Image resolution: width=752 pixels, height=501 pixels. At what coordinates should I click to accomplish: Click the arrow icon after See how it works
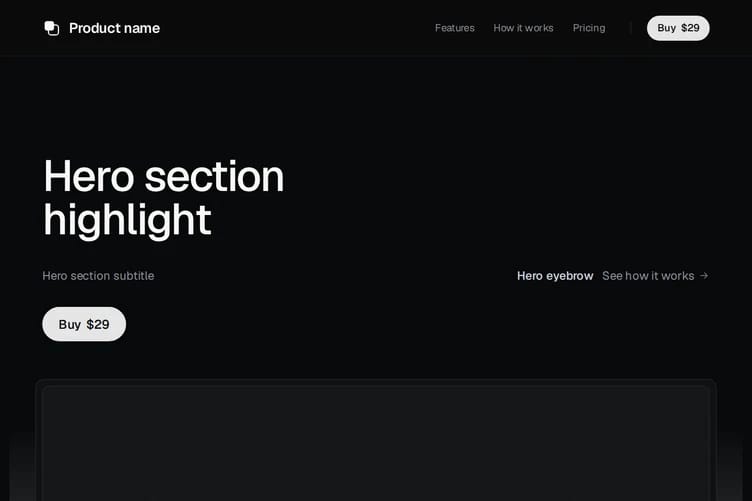(x=704, y=276)
